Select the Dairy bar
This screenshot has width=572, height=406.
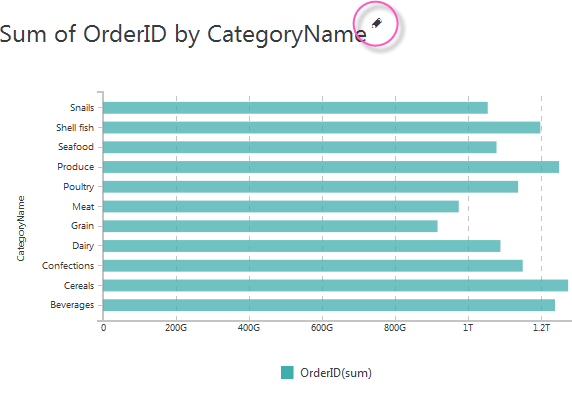[x=302, y=246]
